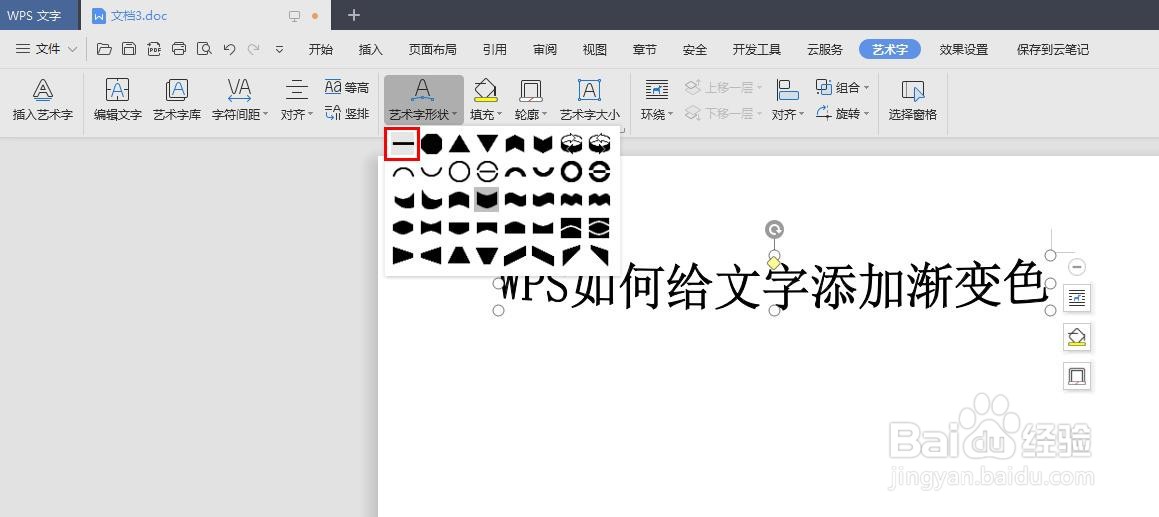
Task: Click the print preview icon
Action: click(204, 49)
